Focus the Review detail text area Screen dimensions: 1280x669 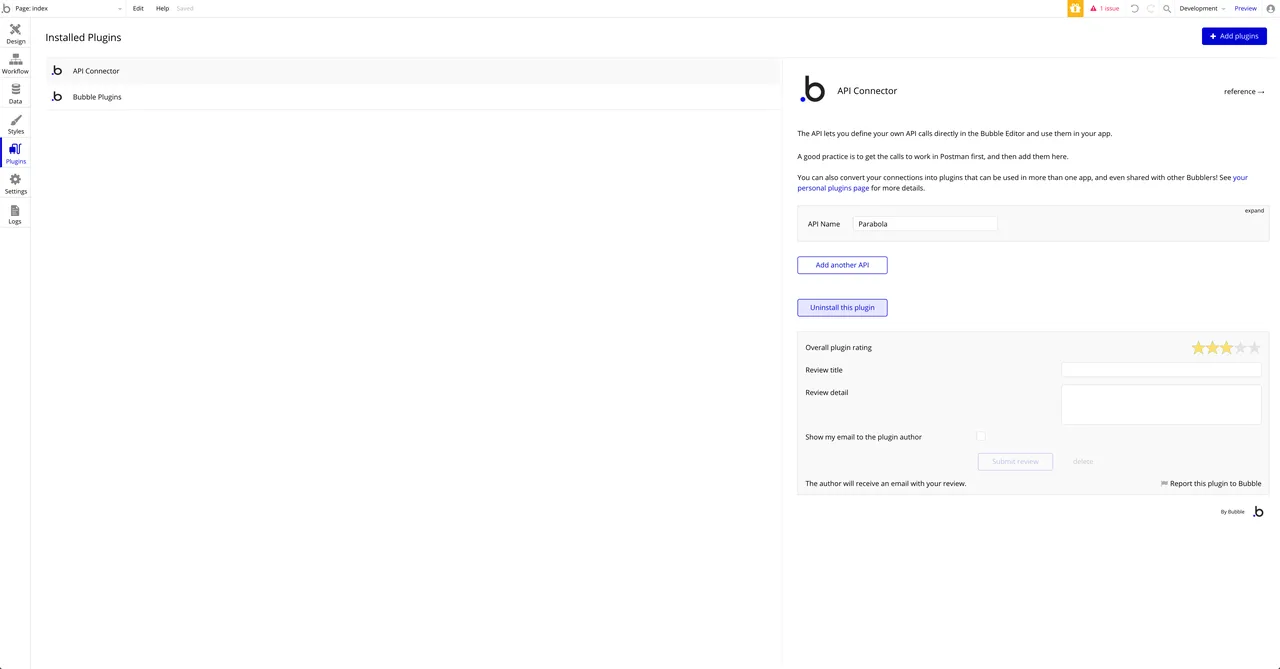point(1161,405)
